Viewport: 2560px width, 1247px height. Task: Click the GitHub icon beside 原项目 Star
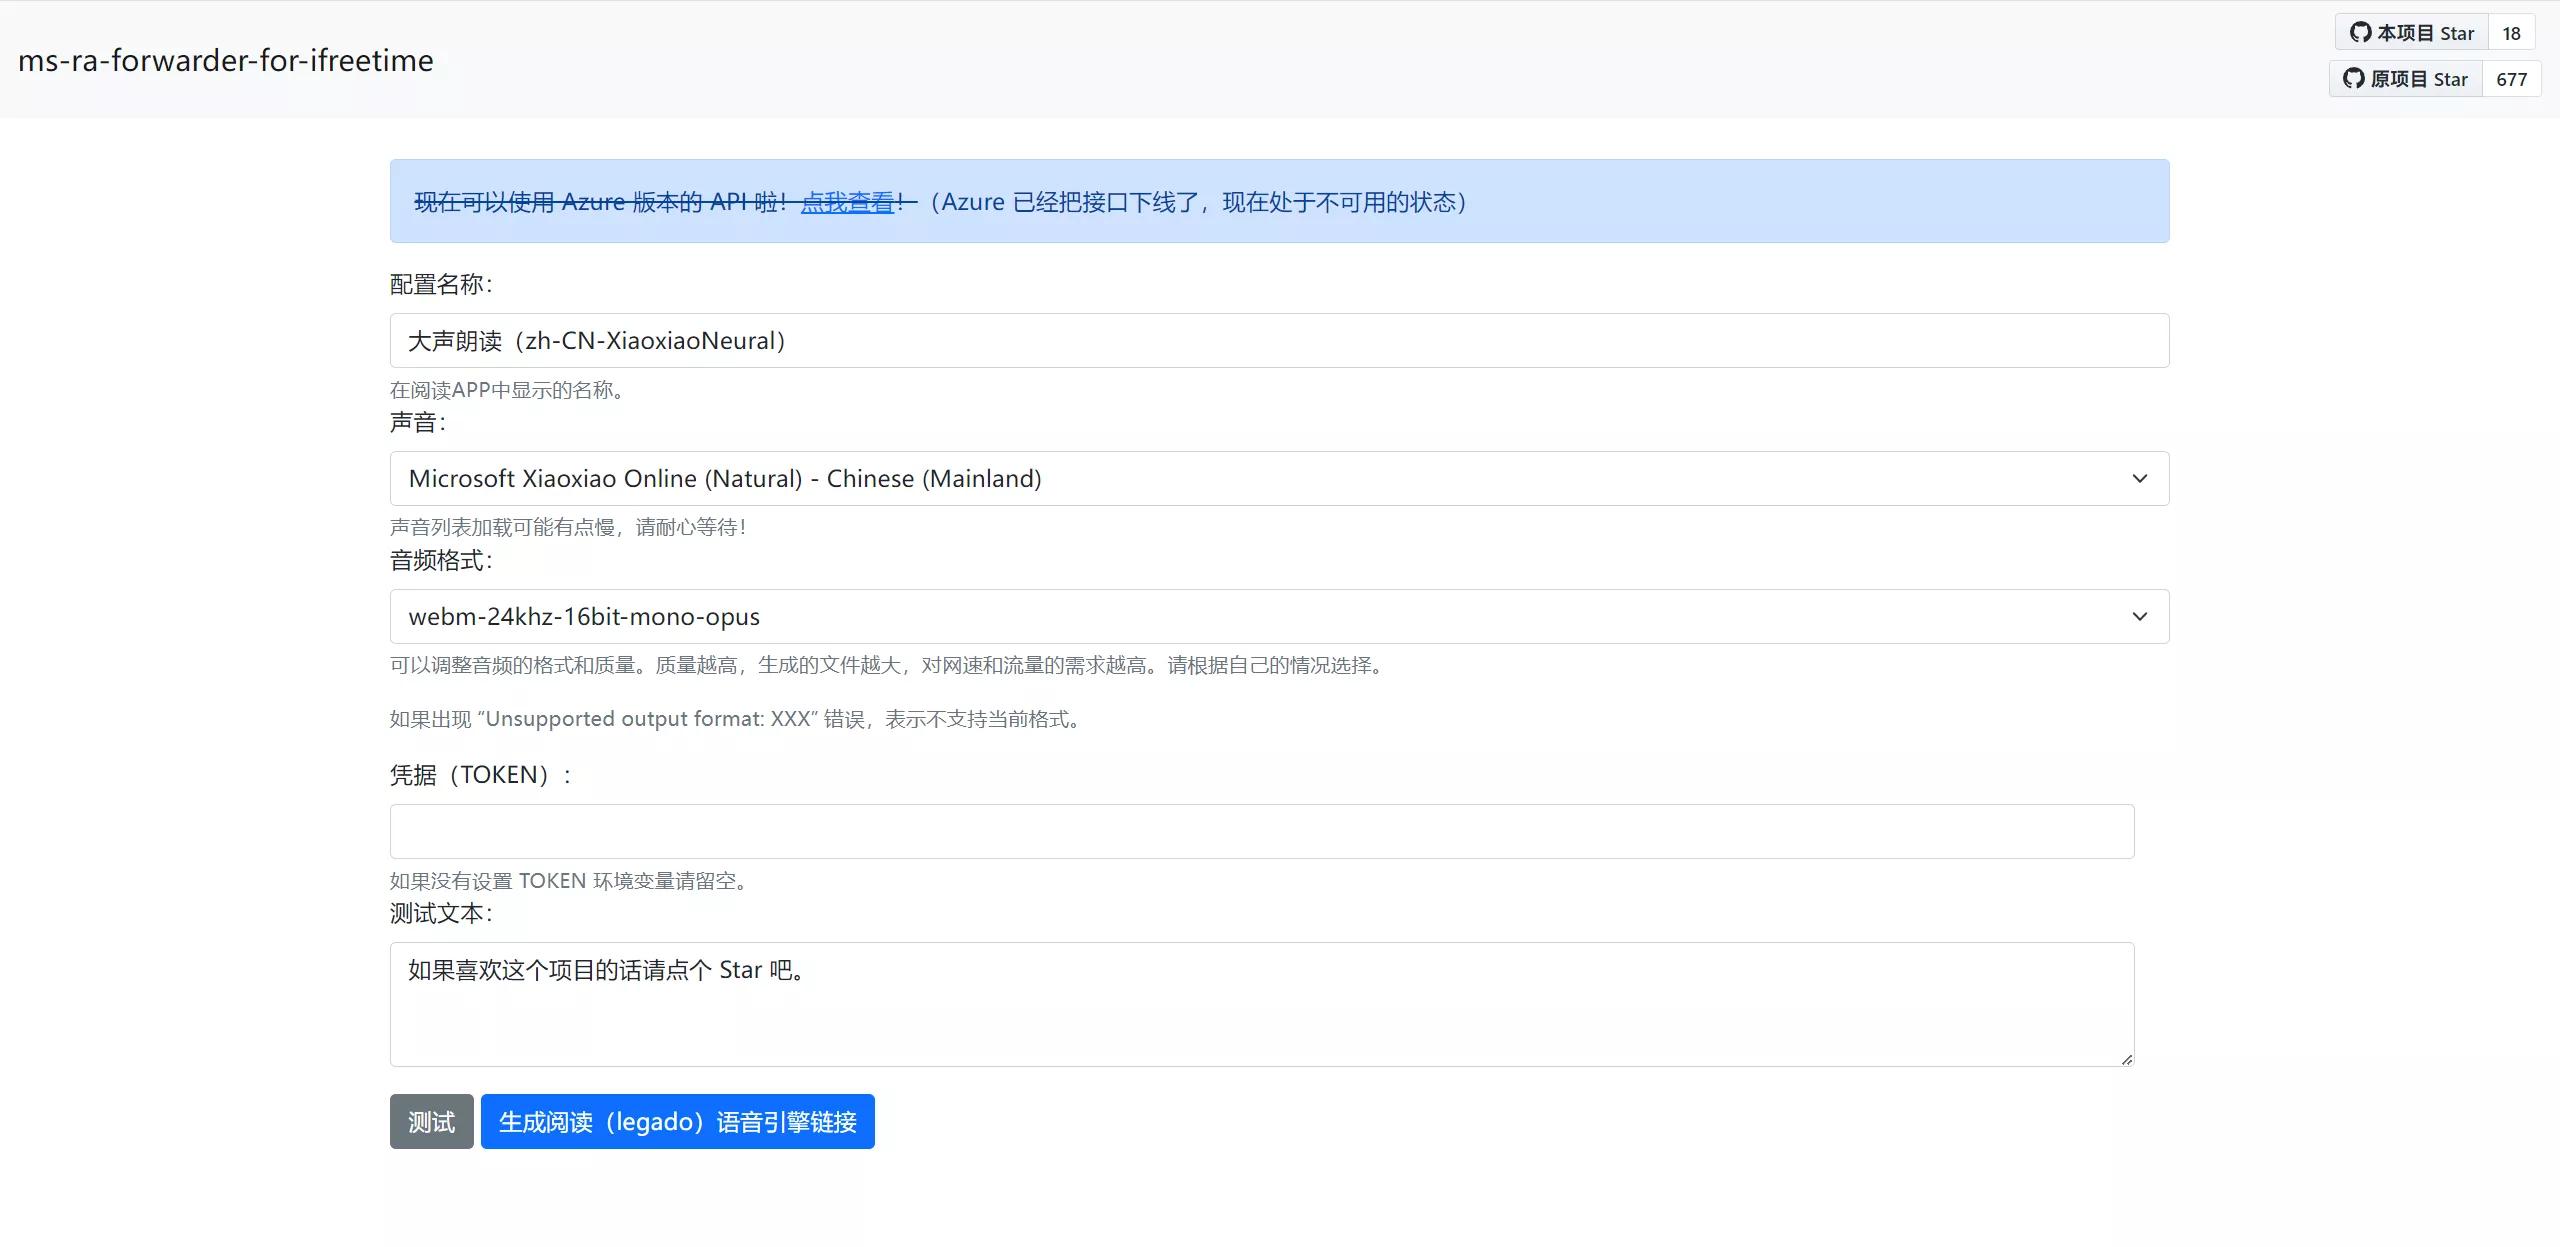point(2354,79)
